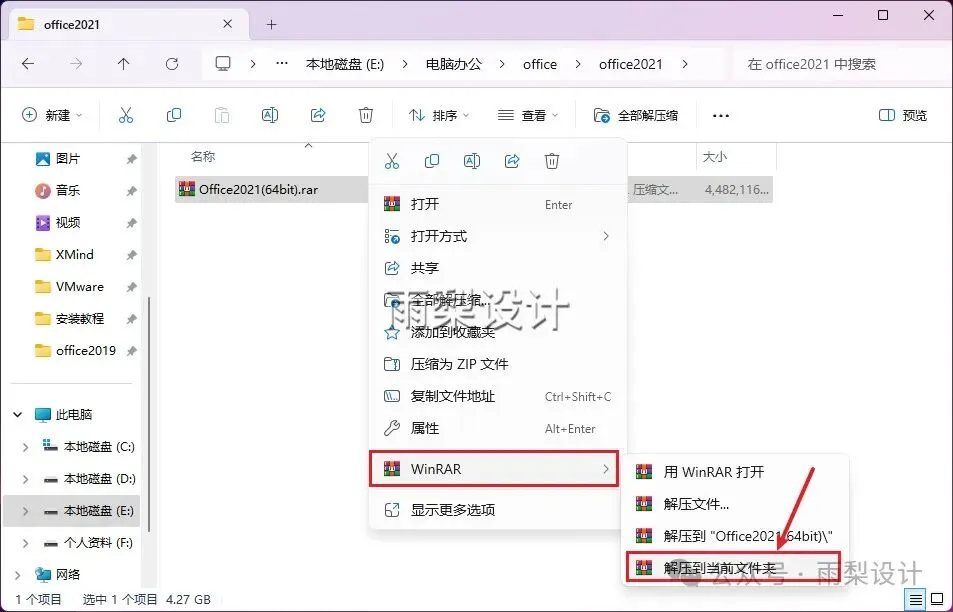Expand the 个人资料 (F:) node
Screen dimensions: 953x612
point(26,543)
